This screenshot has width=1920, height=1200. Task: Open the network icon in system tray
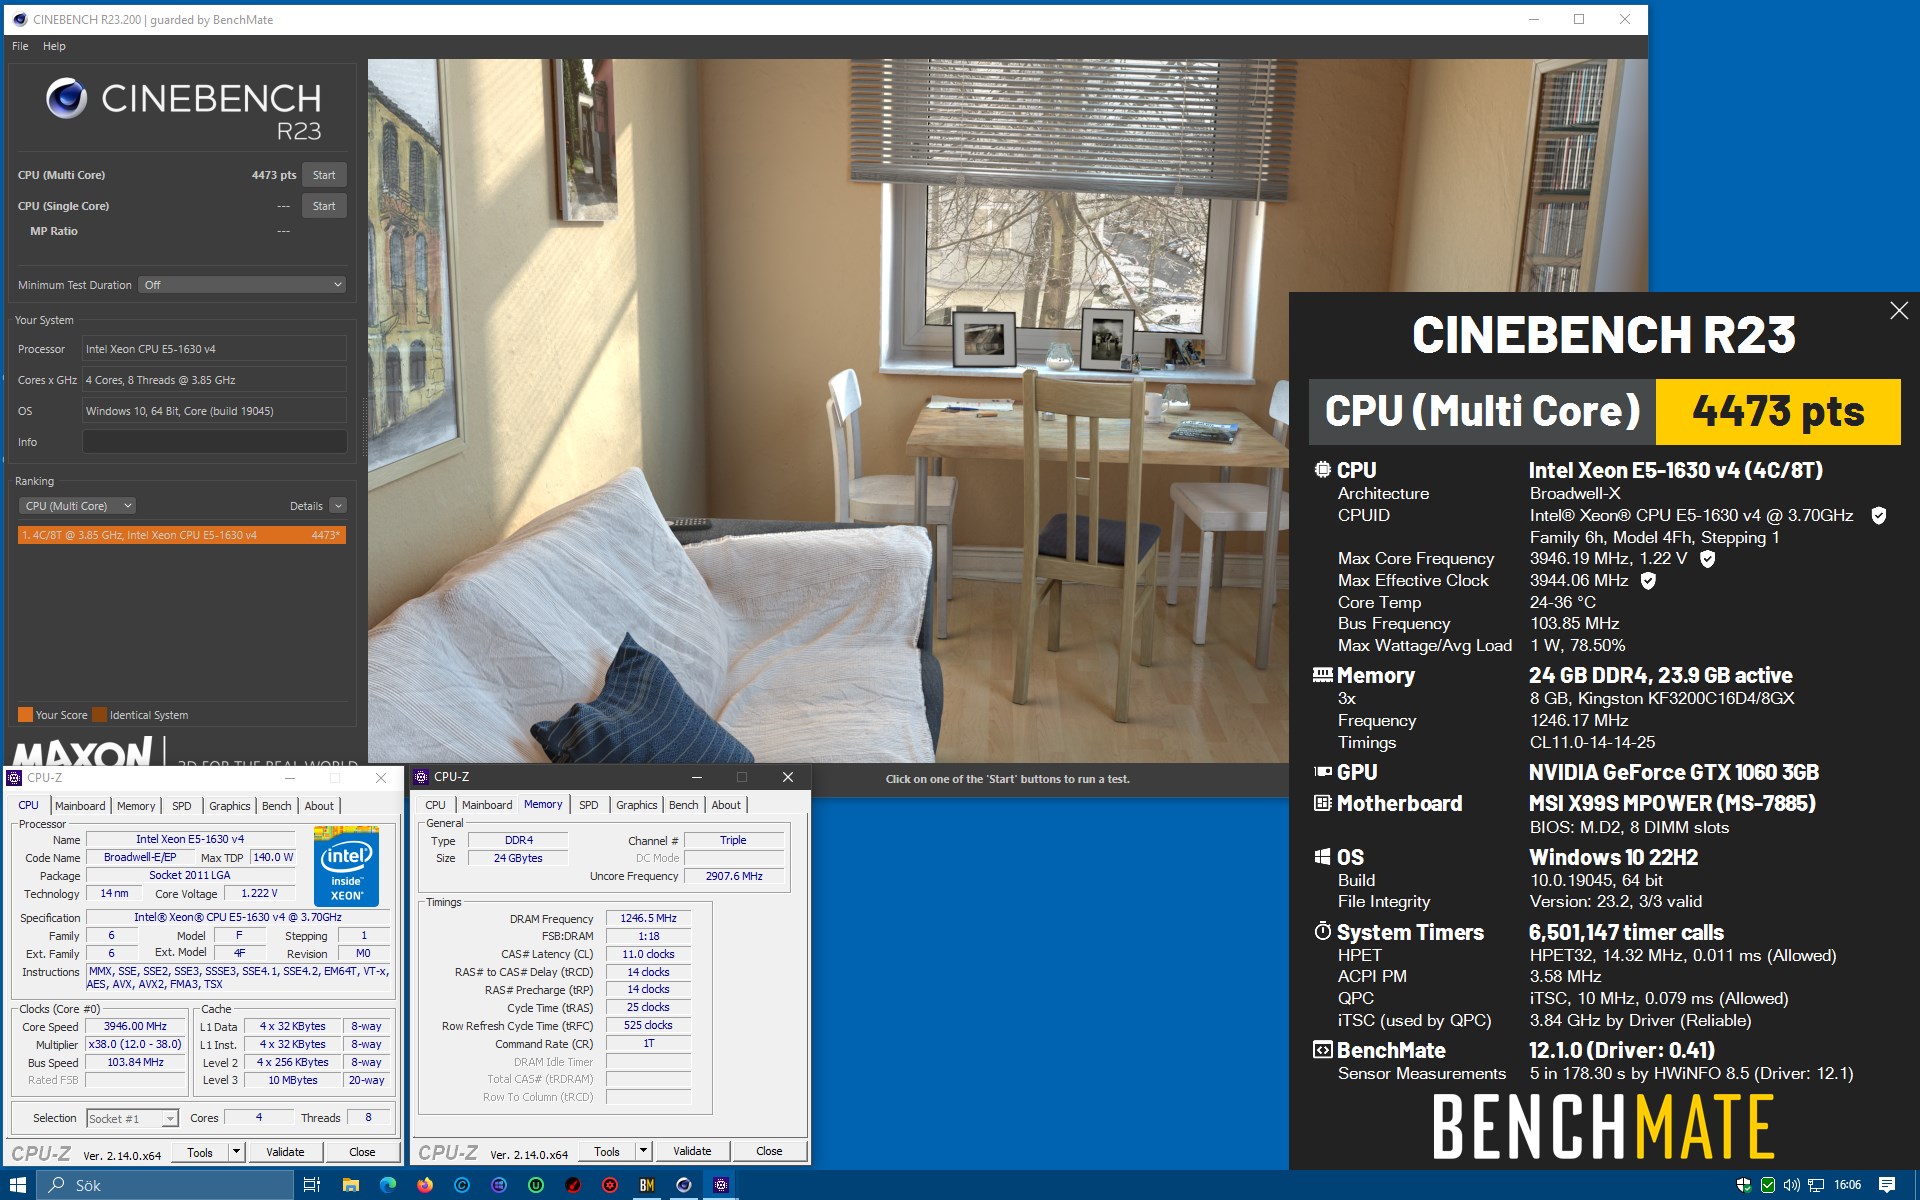coord(1816,1185)
